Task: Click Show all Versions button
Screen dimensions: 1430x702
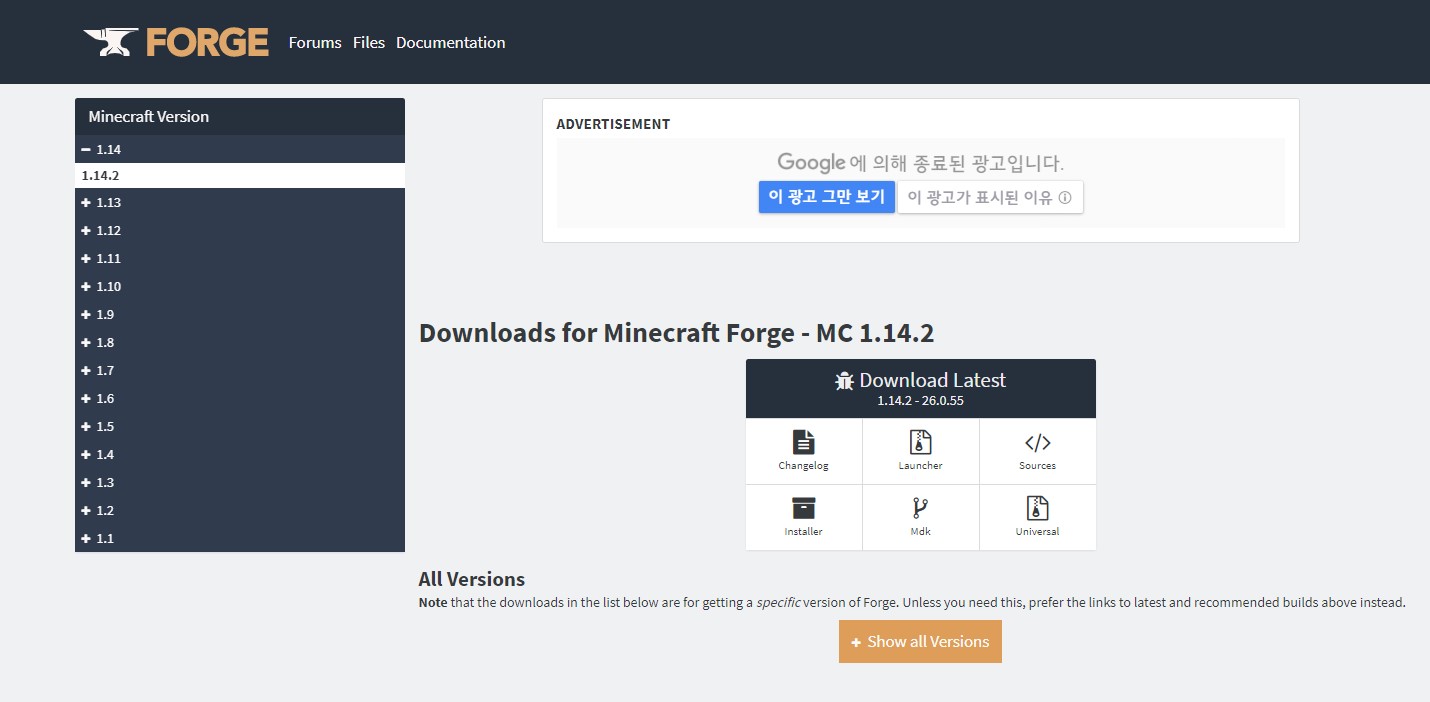Action: pyautogui.click(x=920, y=642)
